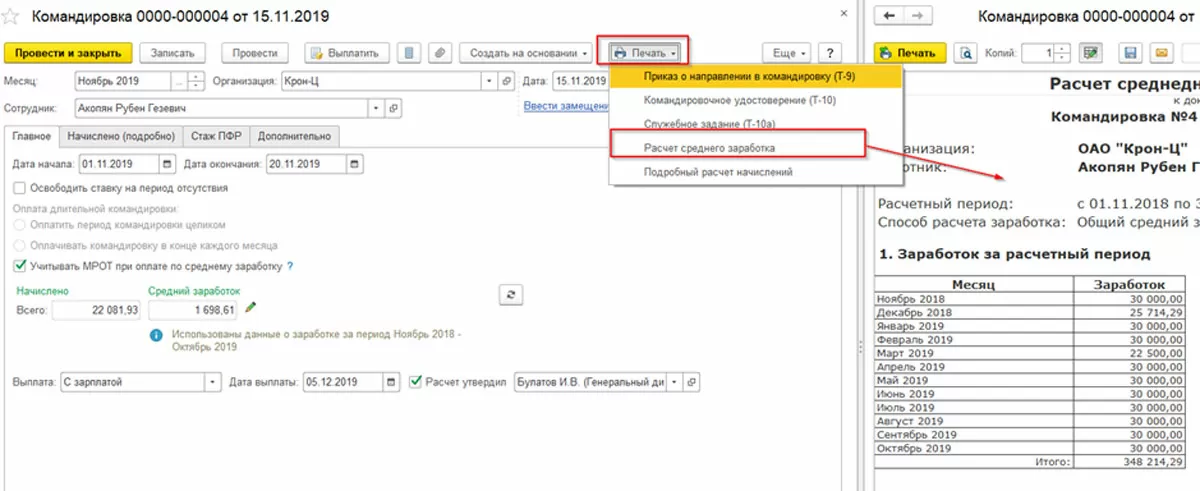Expand the approver Булатов И.В. dropdown
Viewport: 1200px width, 491px height.
click(675, 382)
